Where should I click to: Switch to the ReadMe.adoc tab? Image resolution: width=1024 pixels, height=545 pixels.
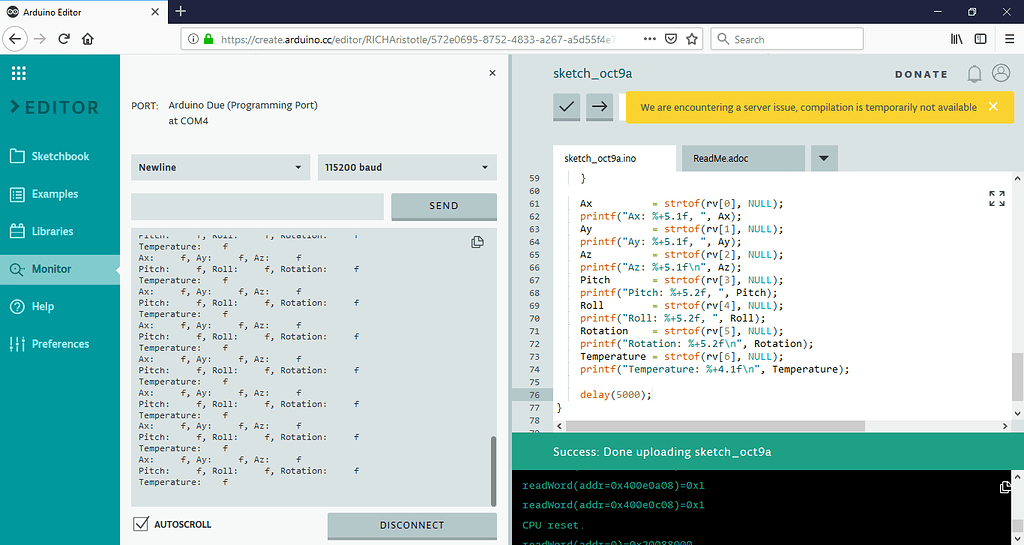(x=742, y=158)
